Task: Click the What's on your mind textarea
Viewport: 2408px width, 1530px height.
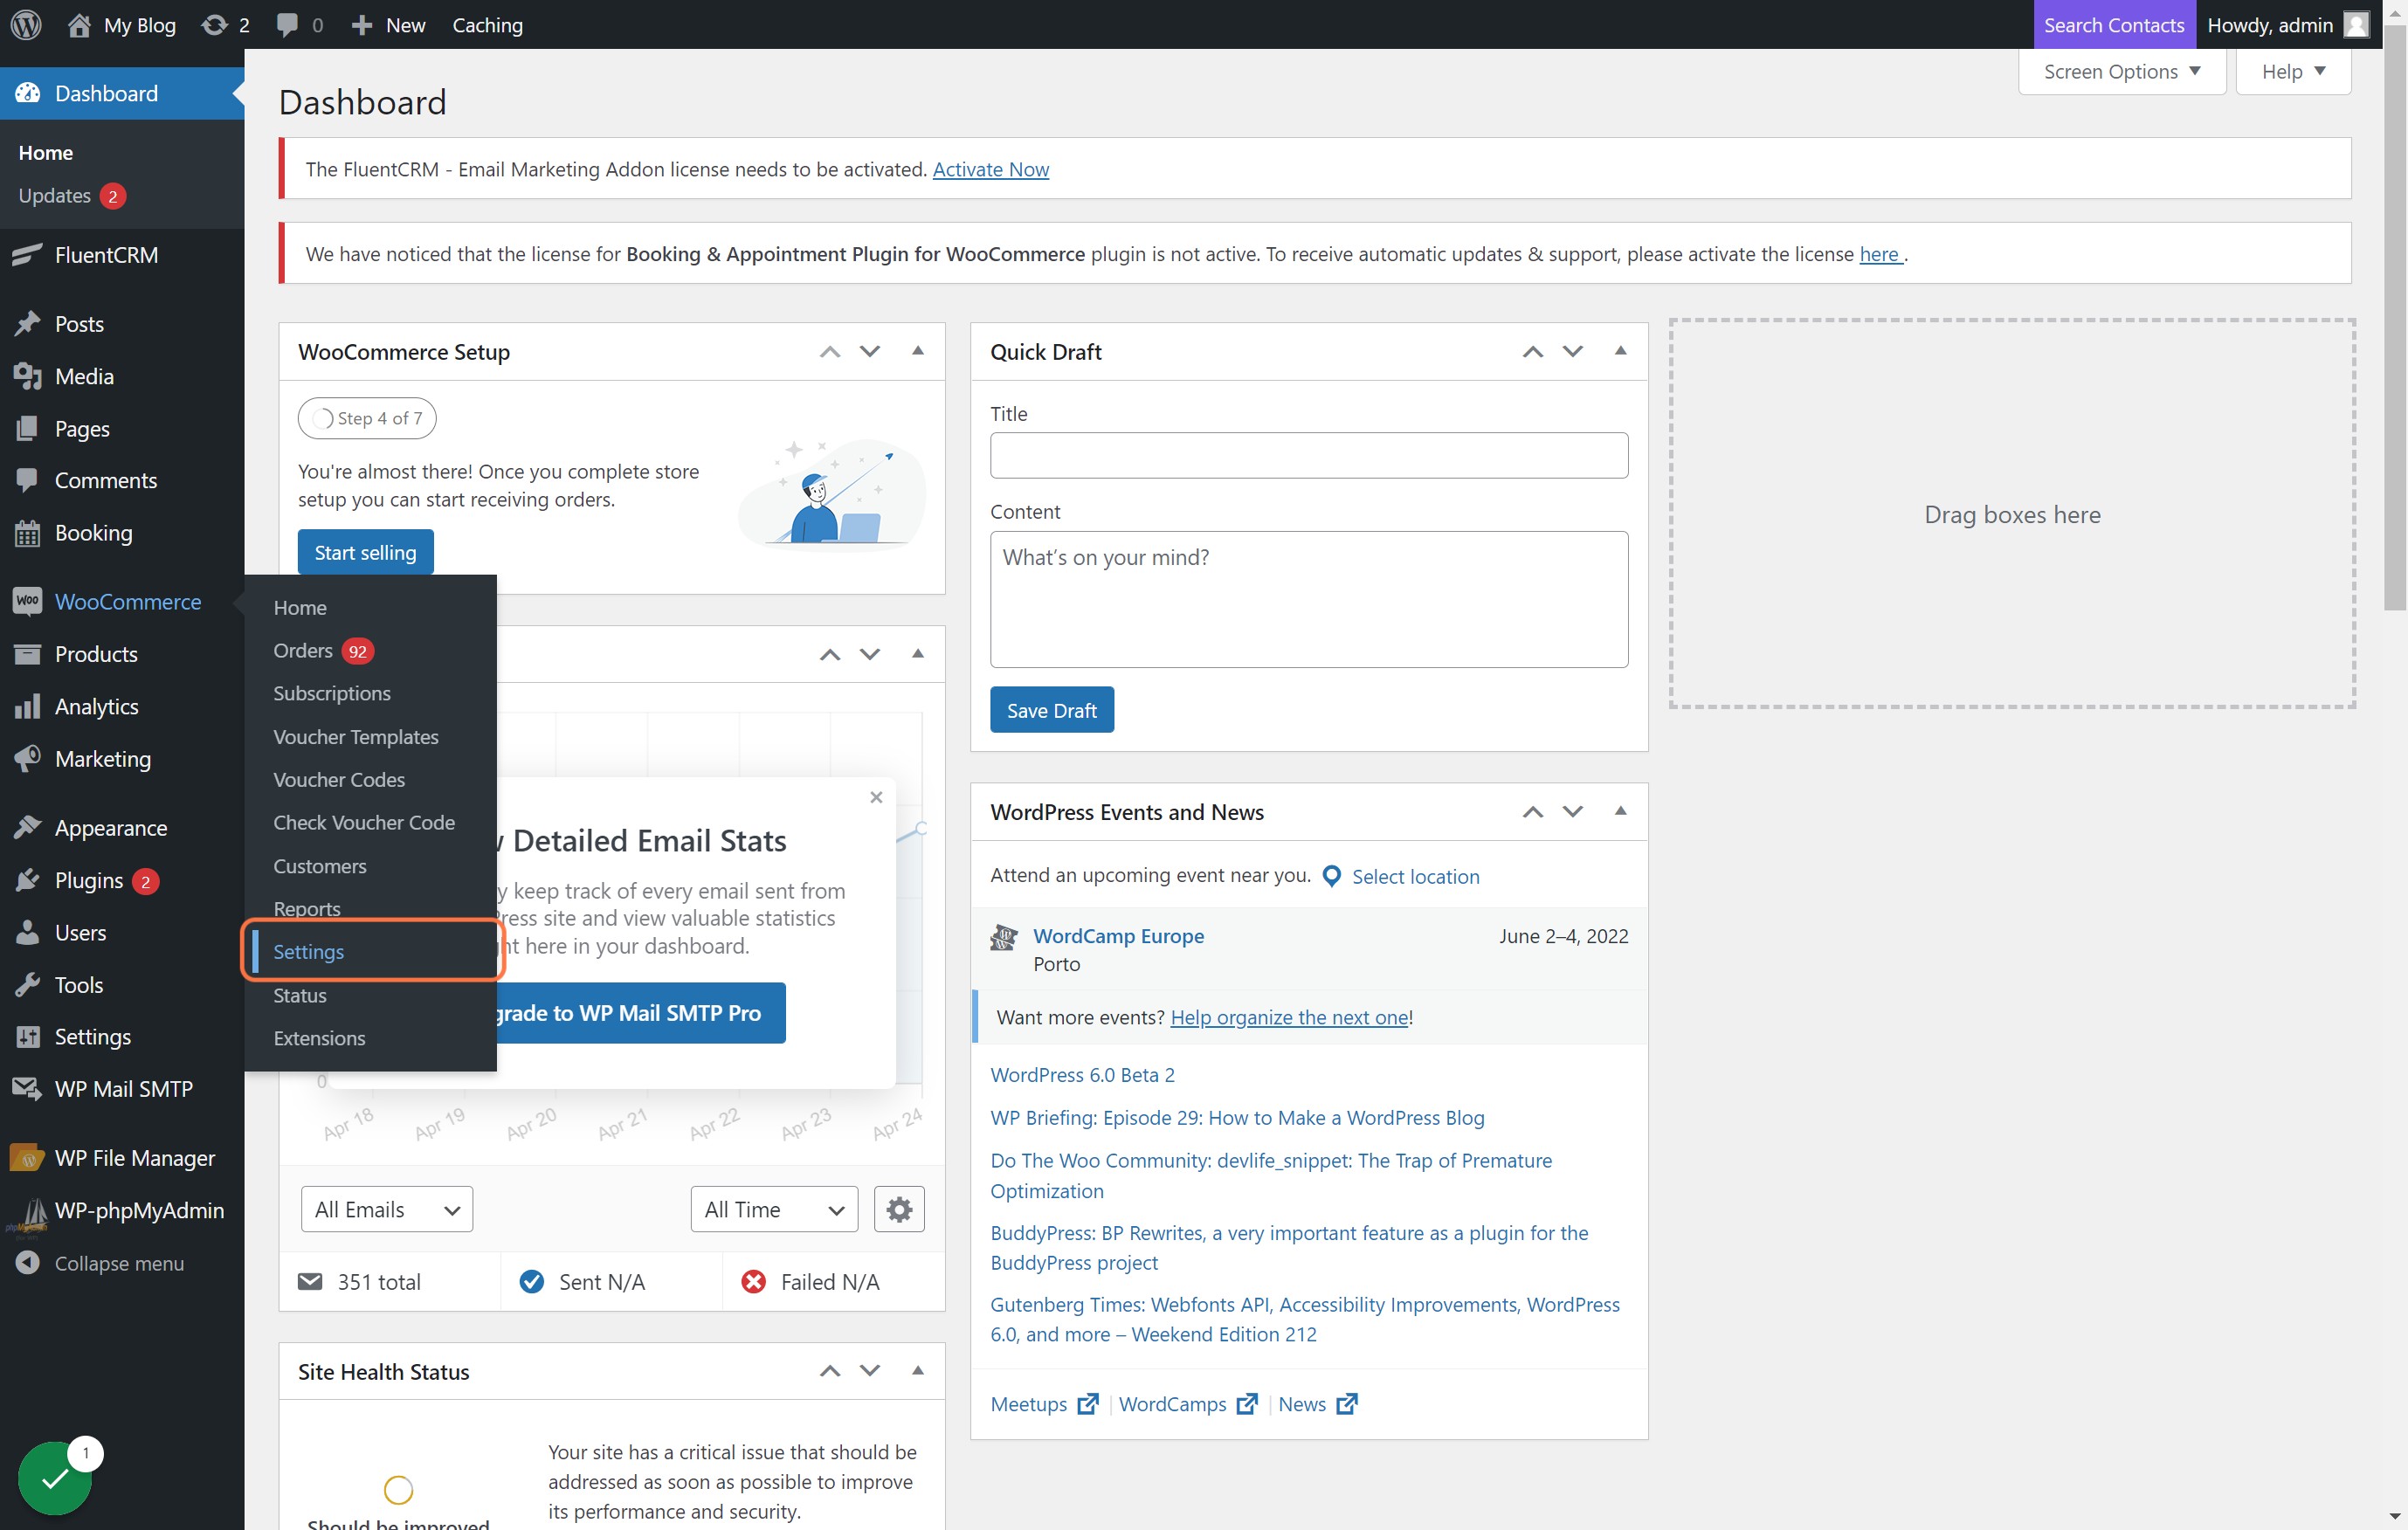Action: (x=1308, y=599)
